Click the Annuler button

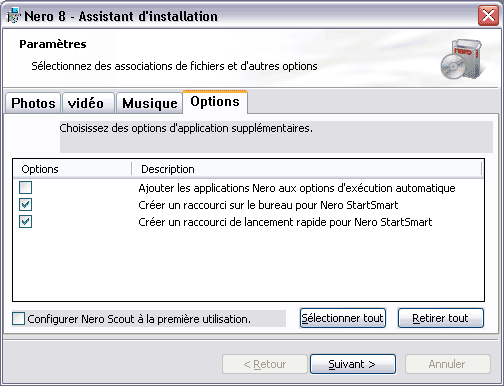448,364
